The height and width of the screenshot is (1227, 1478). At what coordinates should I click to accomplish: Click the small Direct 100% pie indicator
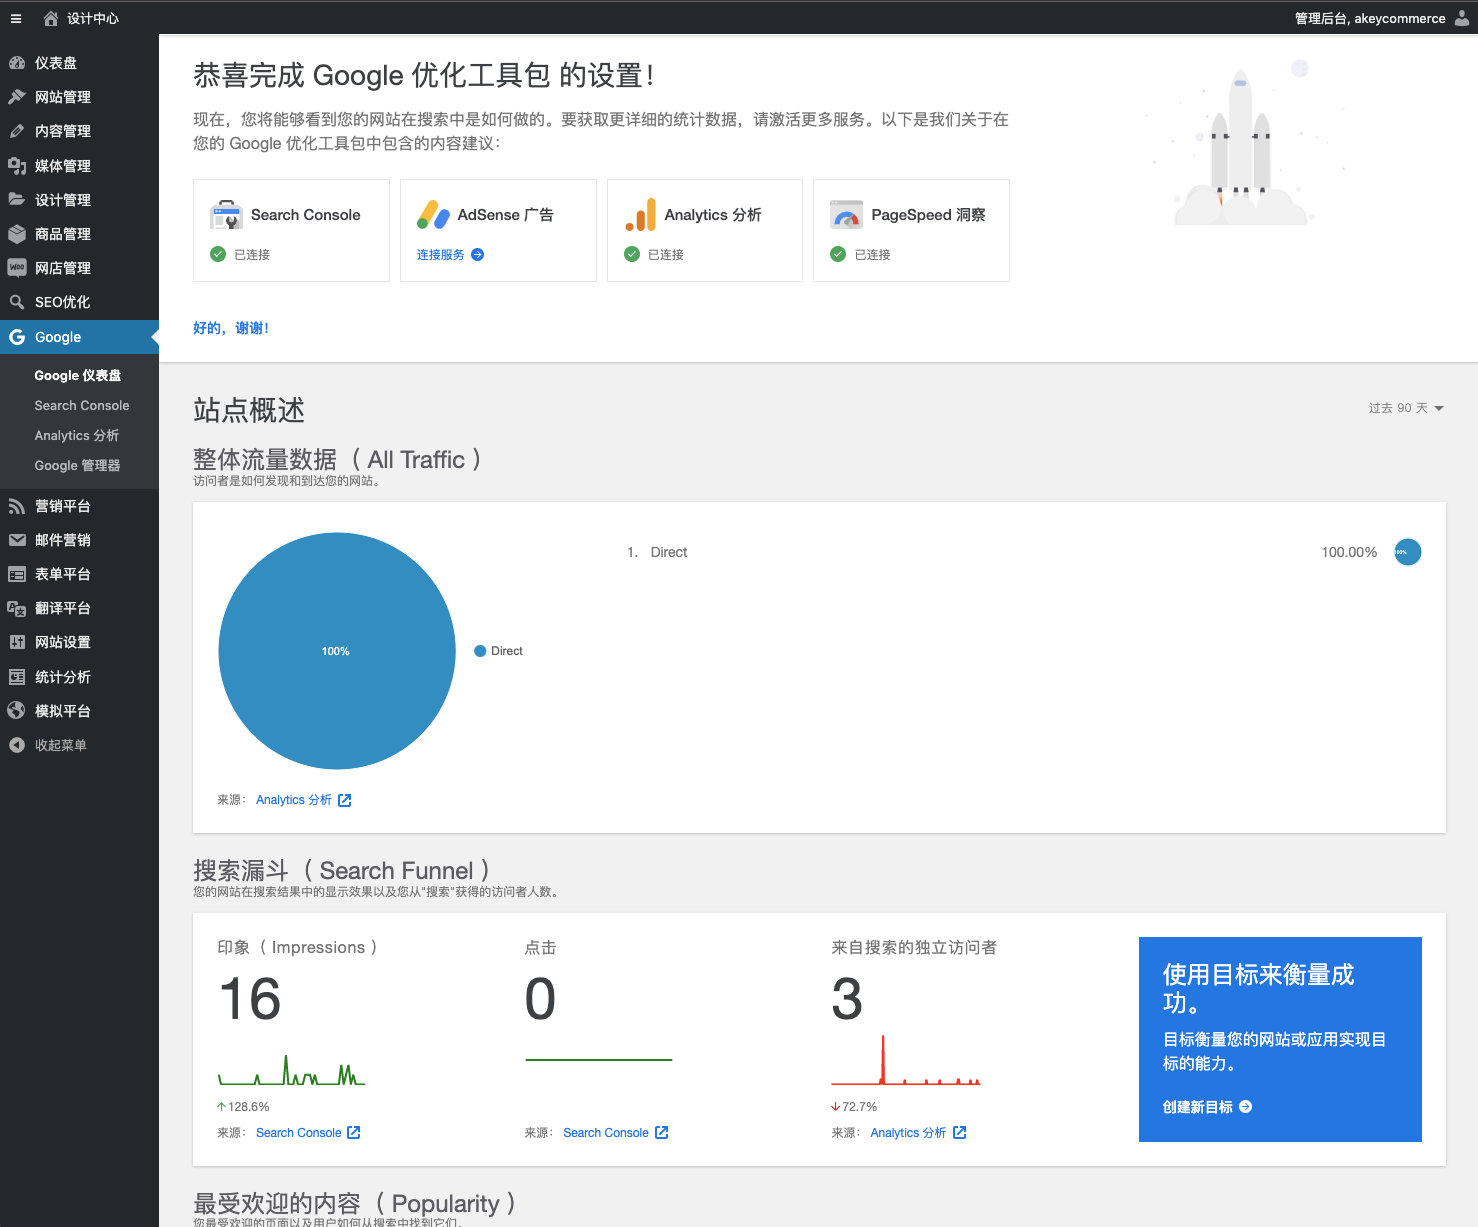[1408, 552]
